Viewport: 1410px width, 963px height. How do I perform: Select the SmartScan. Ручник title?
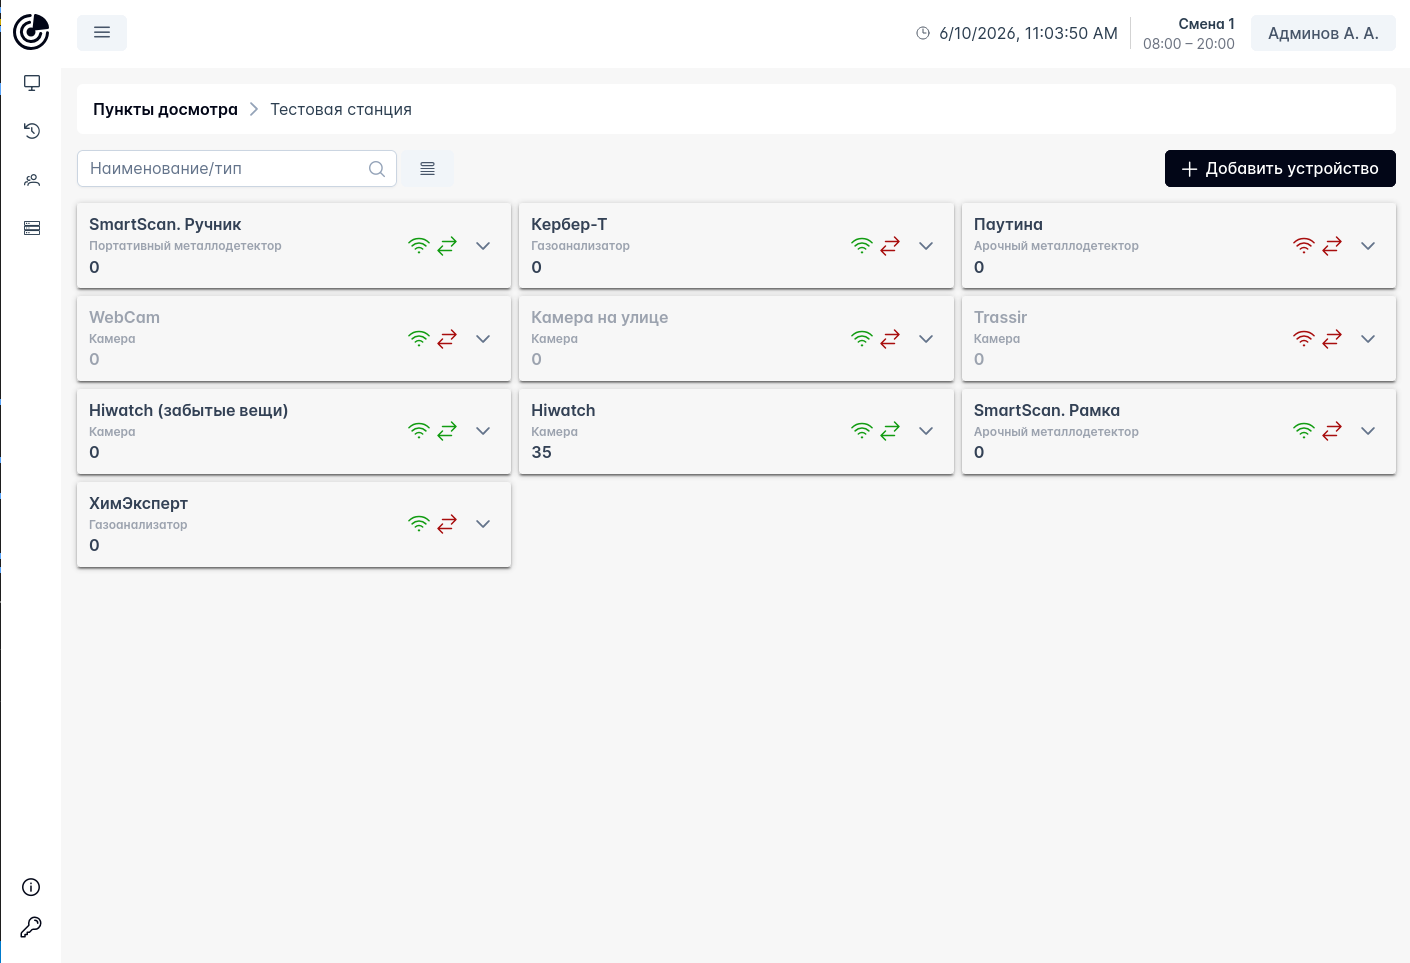[165, 225]
